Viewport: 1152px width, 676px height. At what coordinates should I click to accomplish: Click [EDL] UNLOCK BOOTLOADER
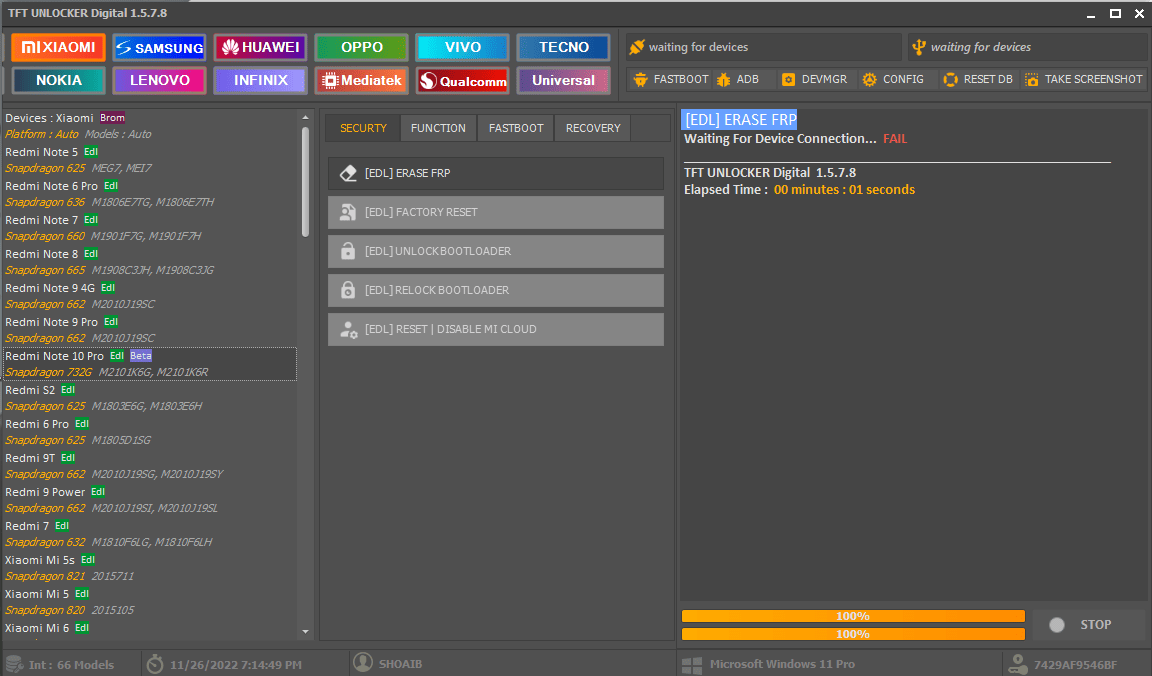[x=495, y=251]
